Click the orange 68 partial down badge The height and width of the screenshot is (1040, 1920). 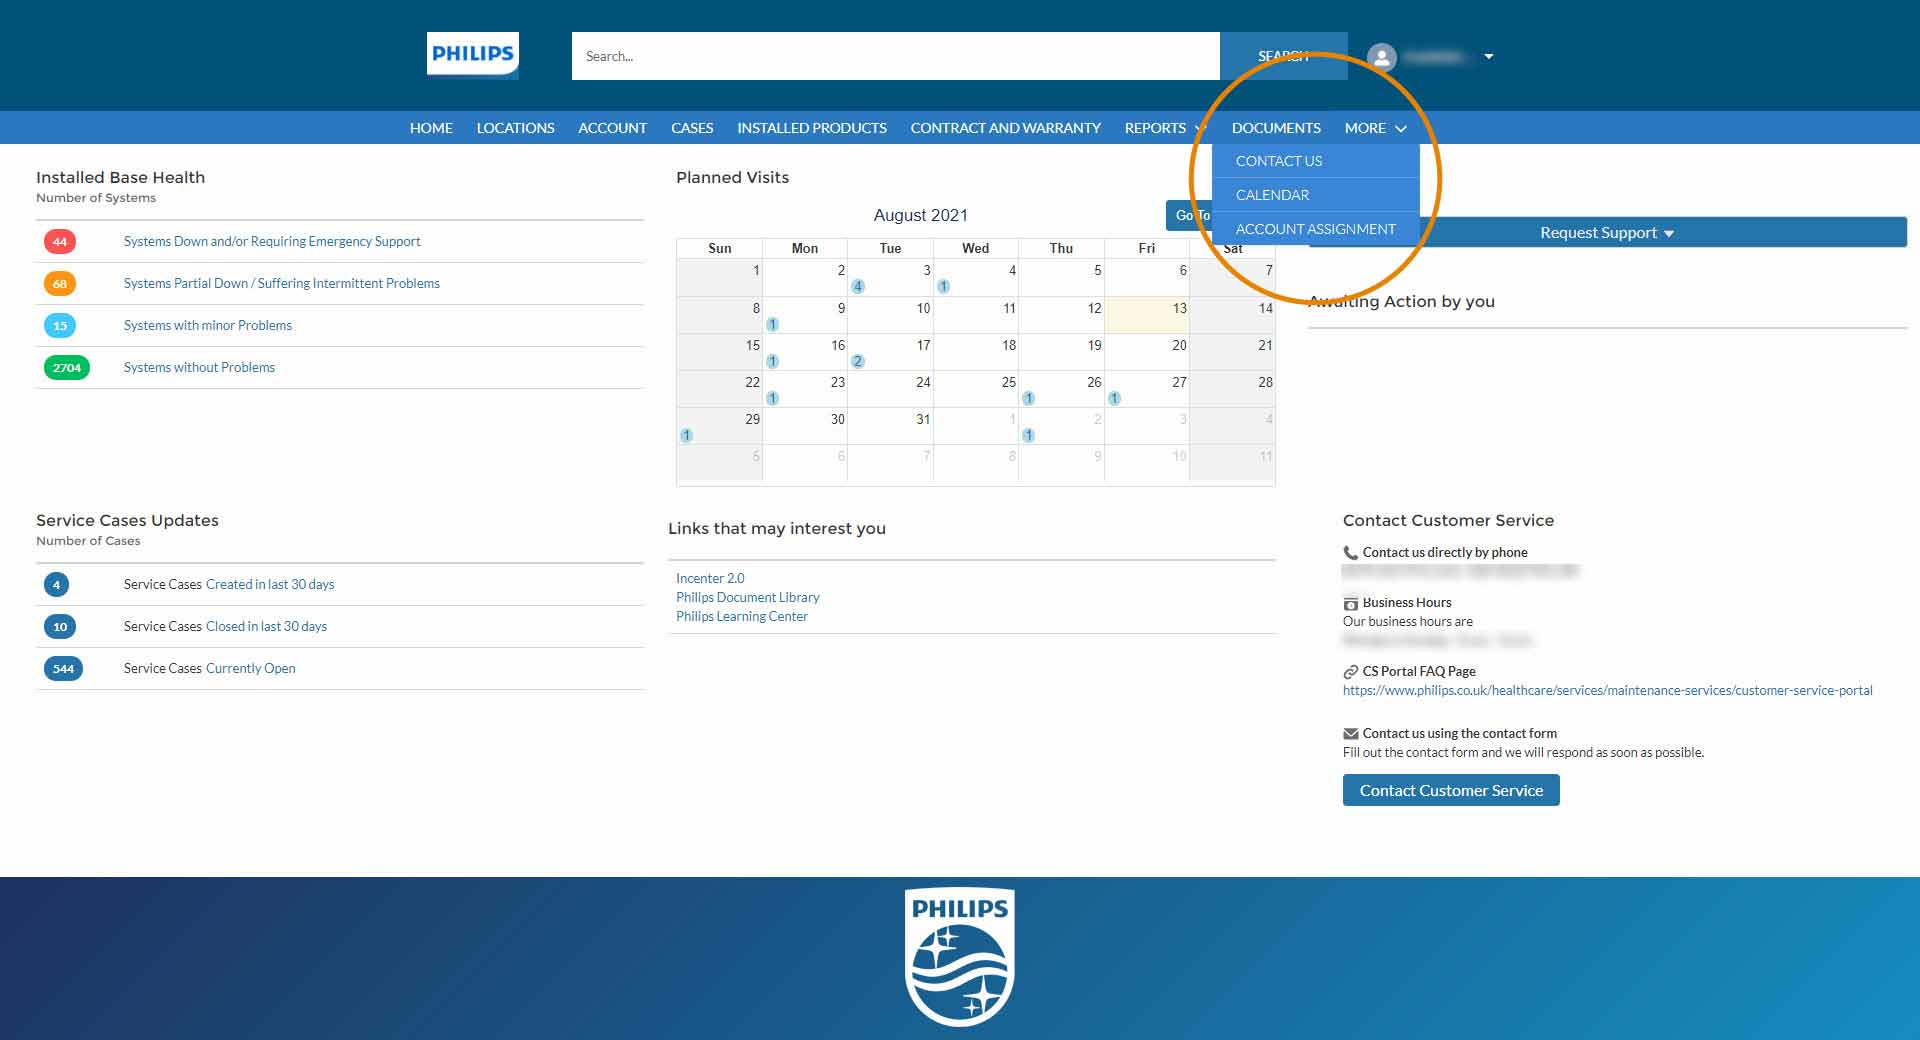tap(60, 284)
